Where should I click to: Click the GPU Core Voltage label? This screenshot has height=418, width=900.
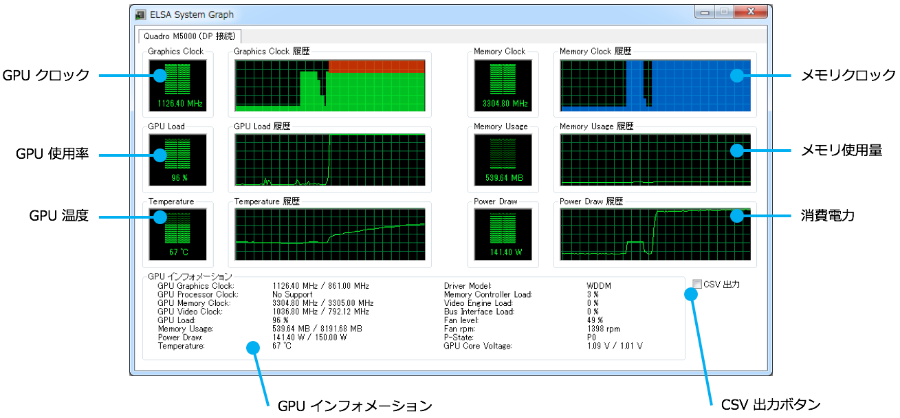coord(478,346)
